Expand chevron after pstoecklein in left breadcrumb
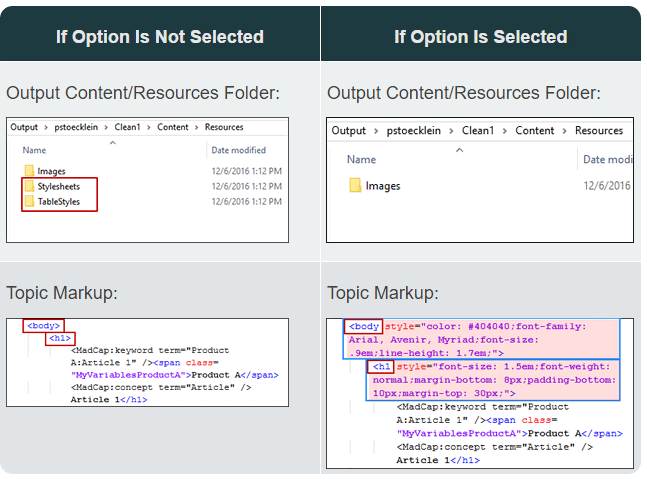The height and width of the screenshot is (479, 647). (106, 127)
